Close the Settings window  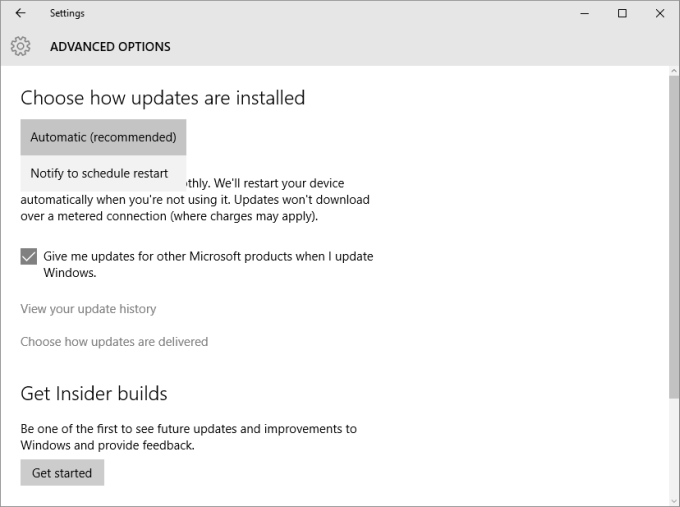pos(657,14)
